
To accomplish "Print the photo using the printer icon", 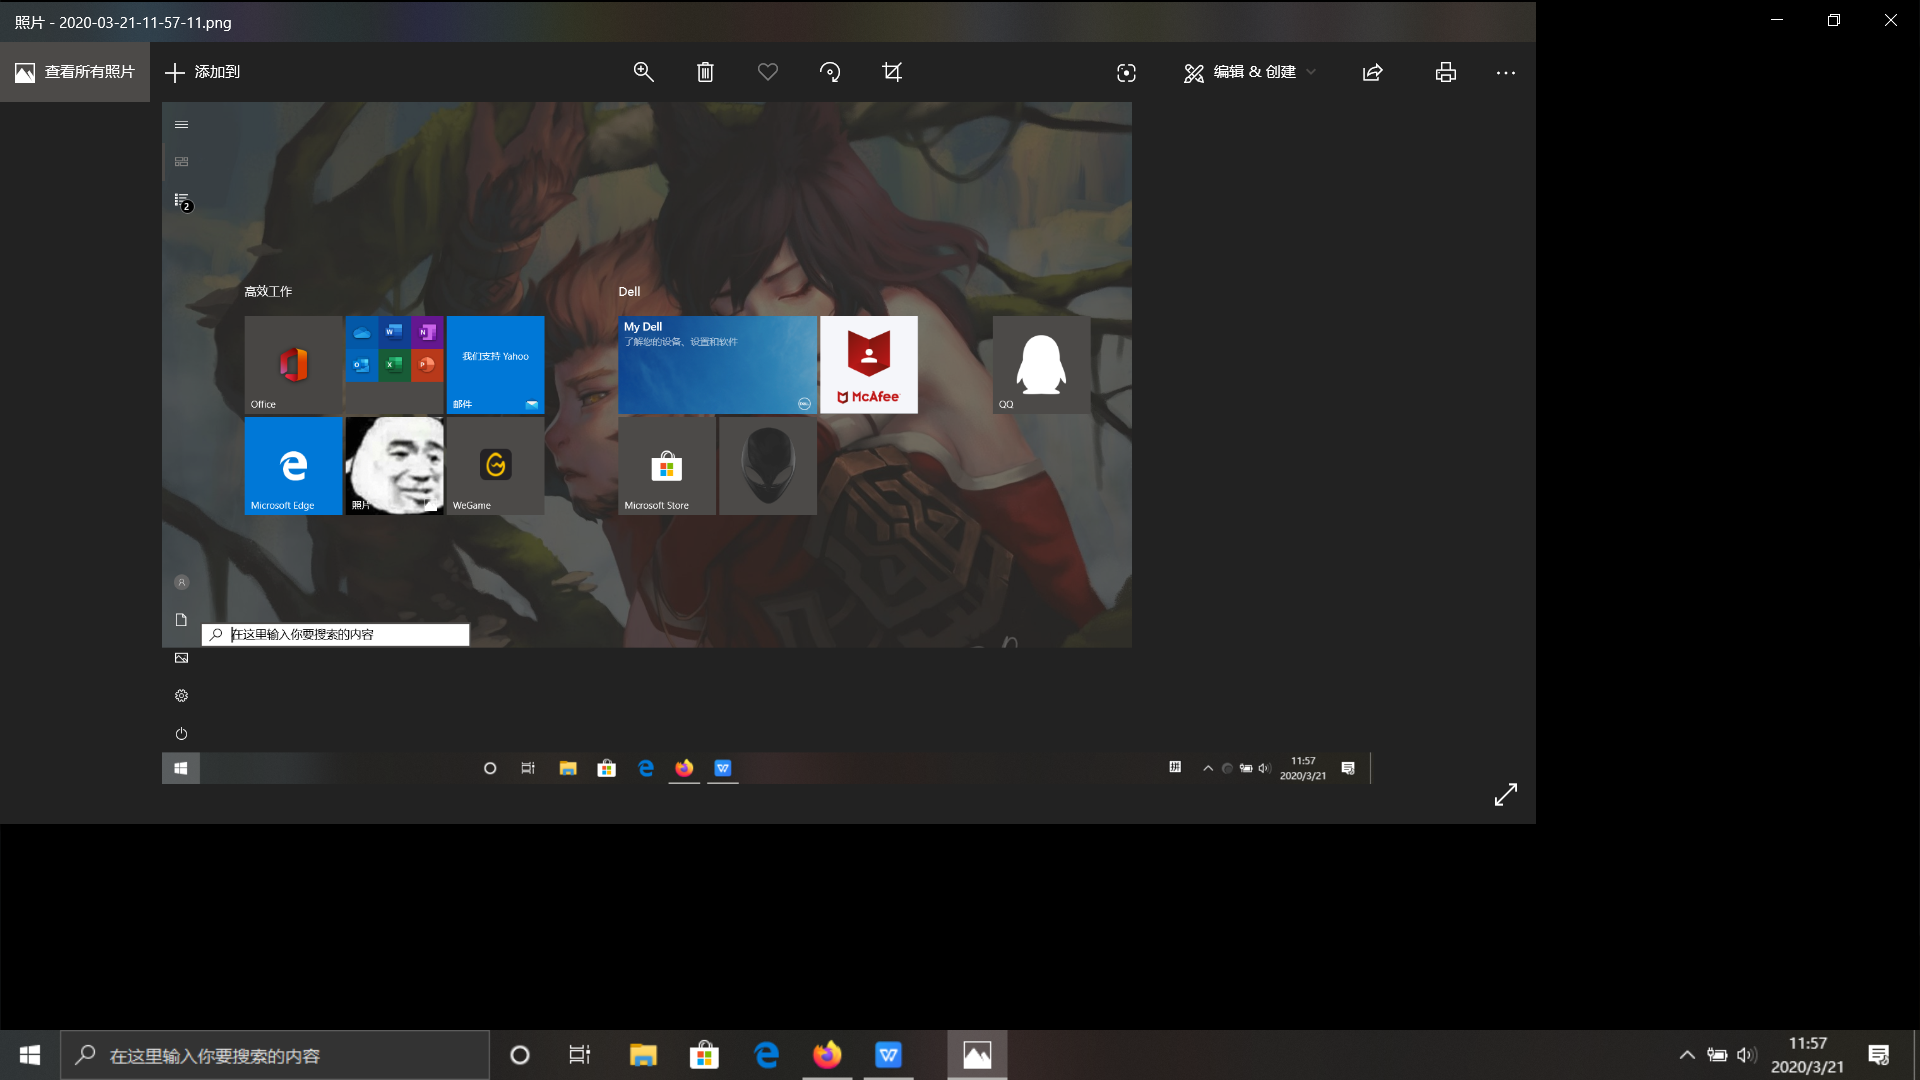I will click(1445, 72).
